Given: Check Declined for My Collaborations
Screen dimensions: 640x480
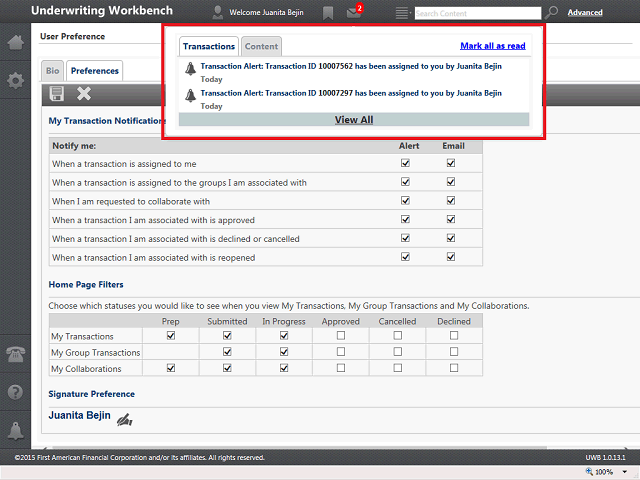Looking at the screenshot, I should pos(454,368).
